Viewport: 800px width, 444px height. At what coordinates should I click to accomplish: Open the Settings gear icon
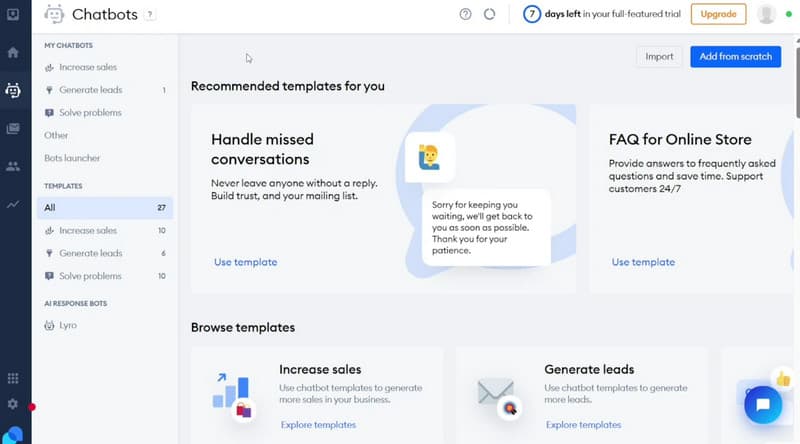click(x=13, y=404)
